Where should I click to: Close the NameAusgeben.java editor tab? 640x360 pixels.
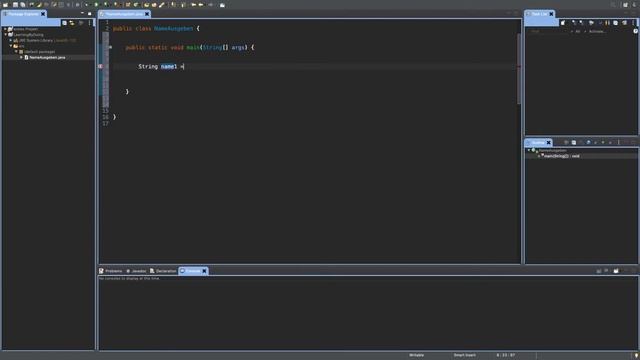point(147,14)
